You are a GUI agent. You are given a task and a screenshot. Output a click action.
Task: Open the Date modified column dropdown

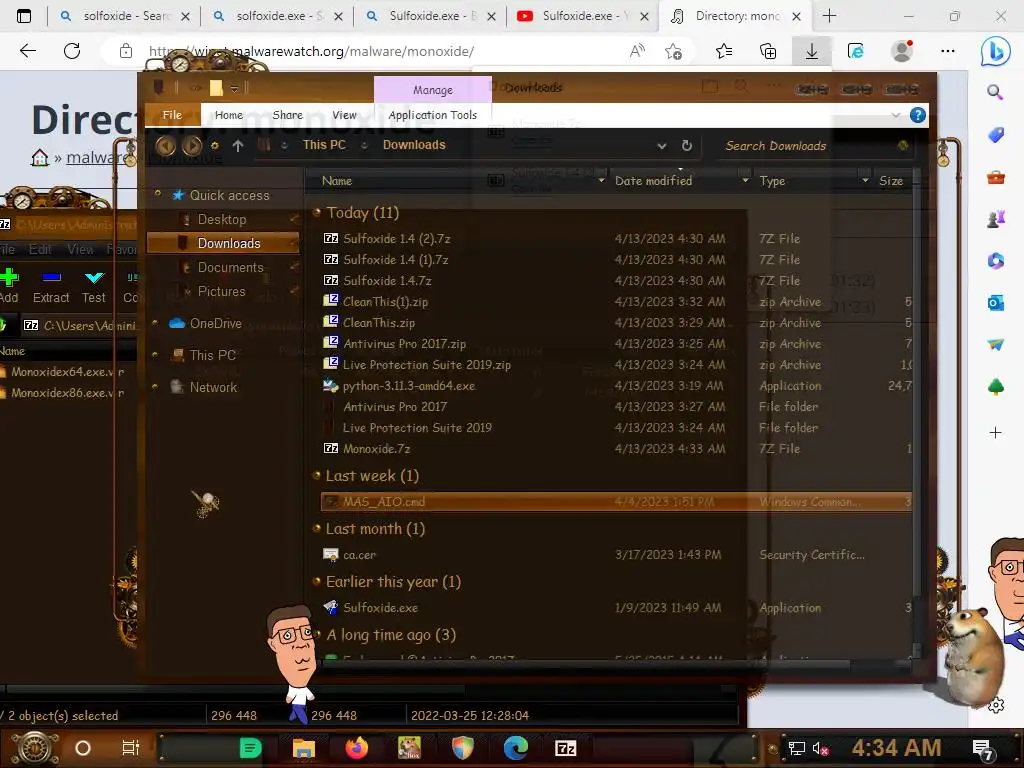pyautogui.click(x=745, y=180)
